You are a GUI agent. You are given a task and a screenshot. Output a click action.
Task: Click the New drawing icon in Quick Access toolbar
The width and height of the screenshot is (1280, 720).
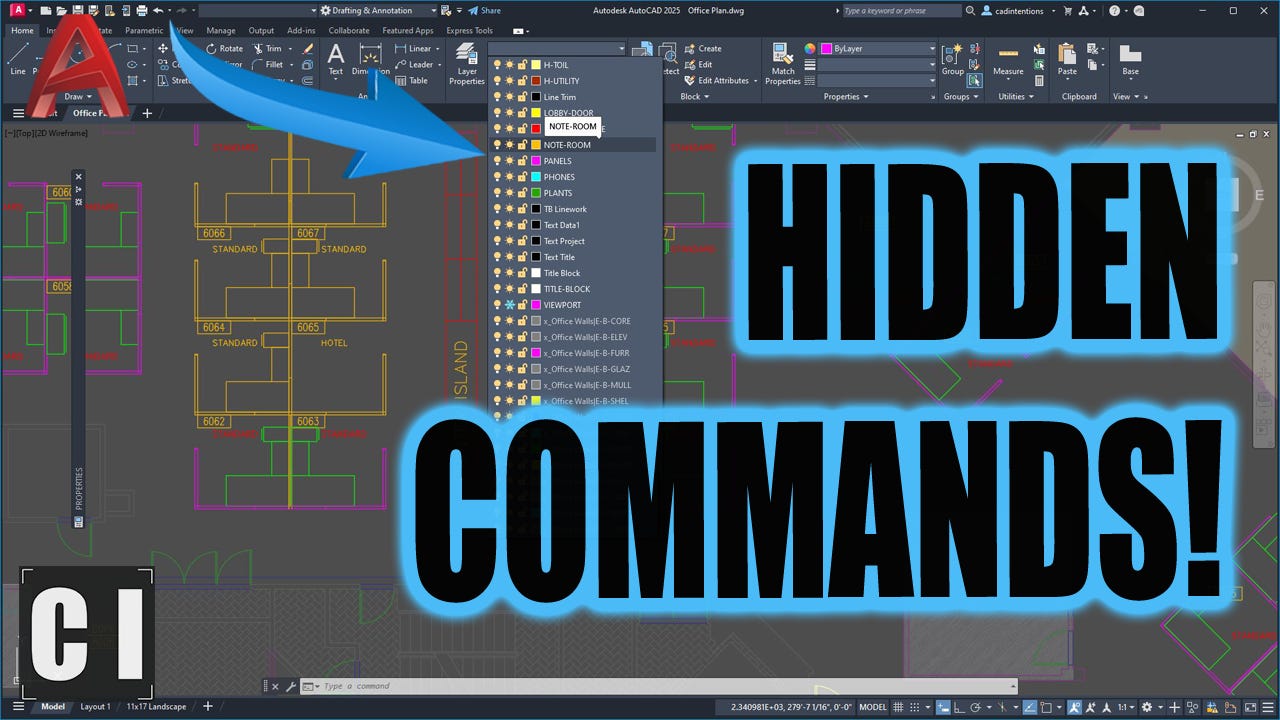tap(46, 10)
